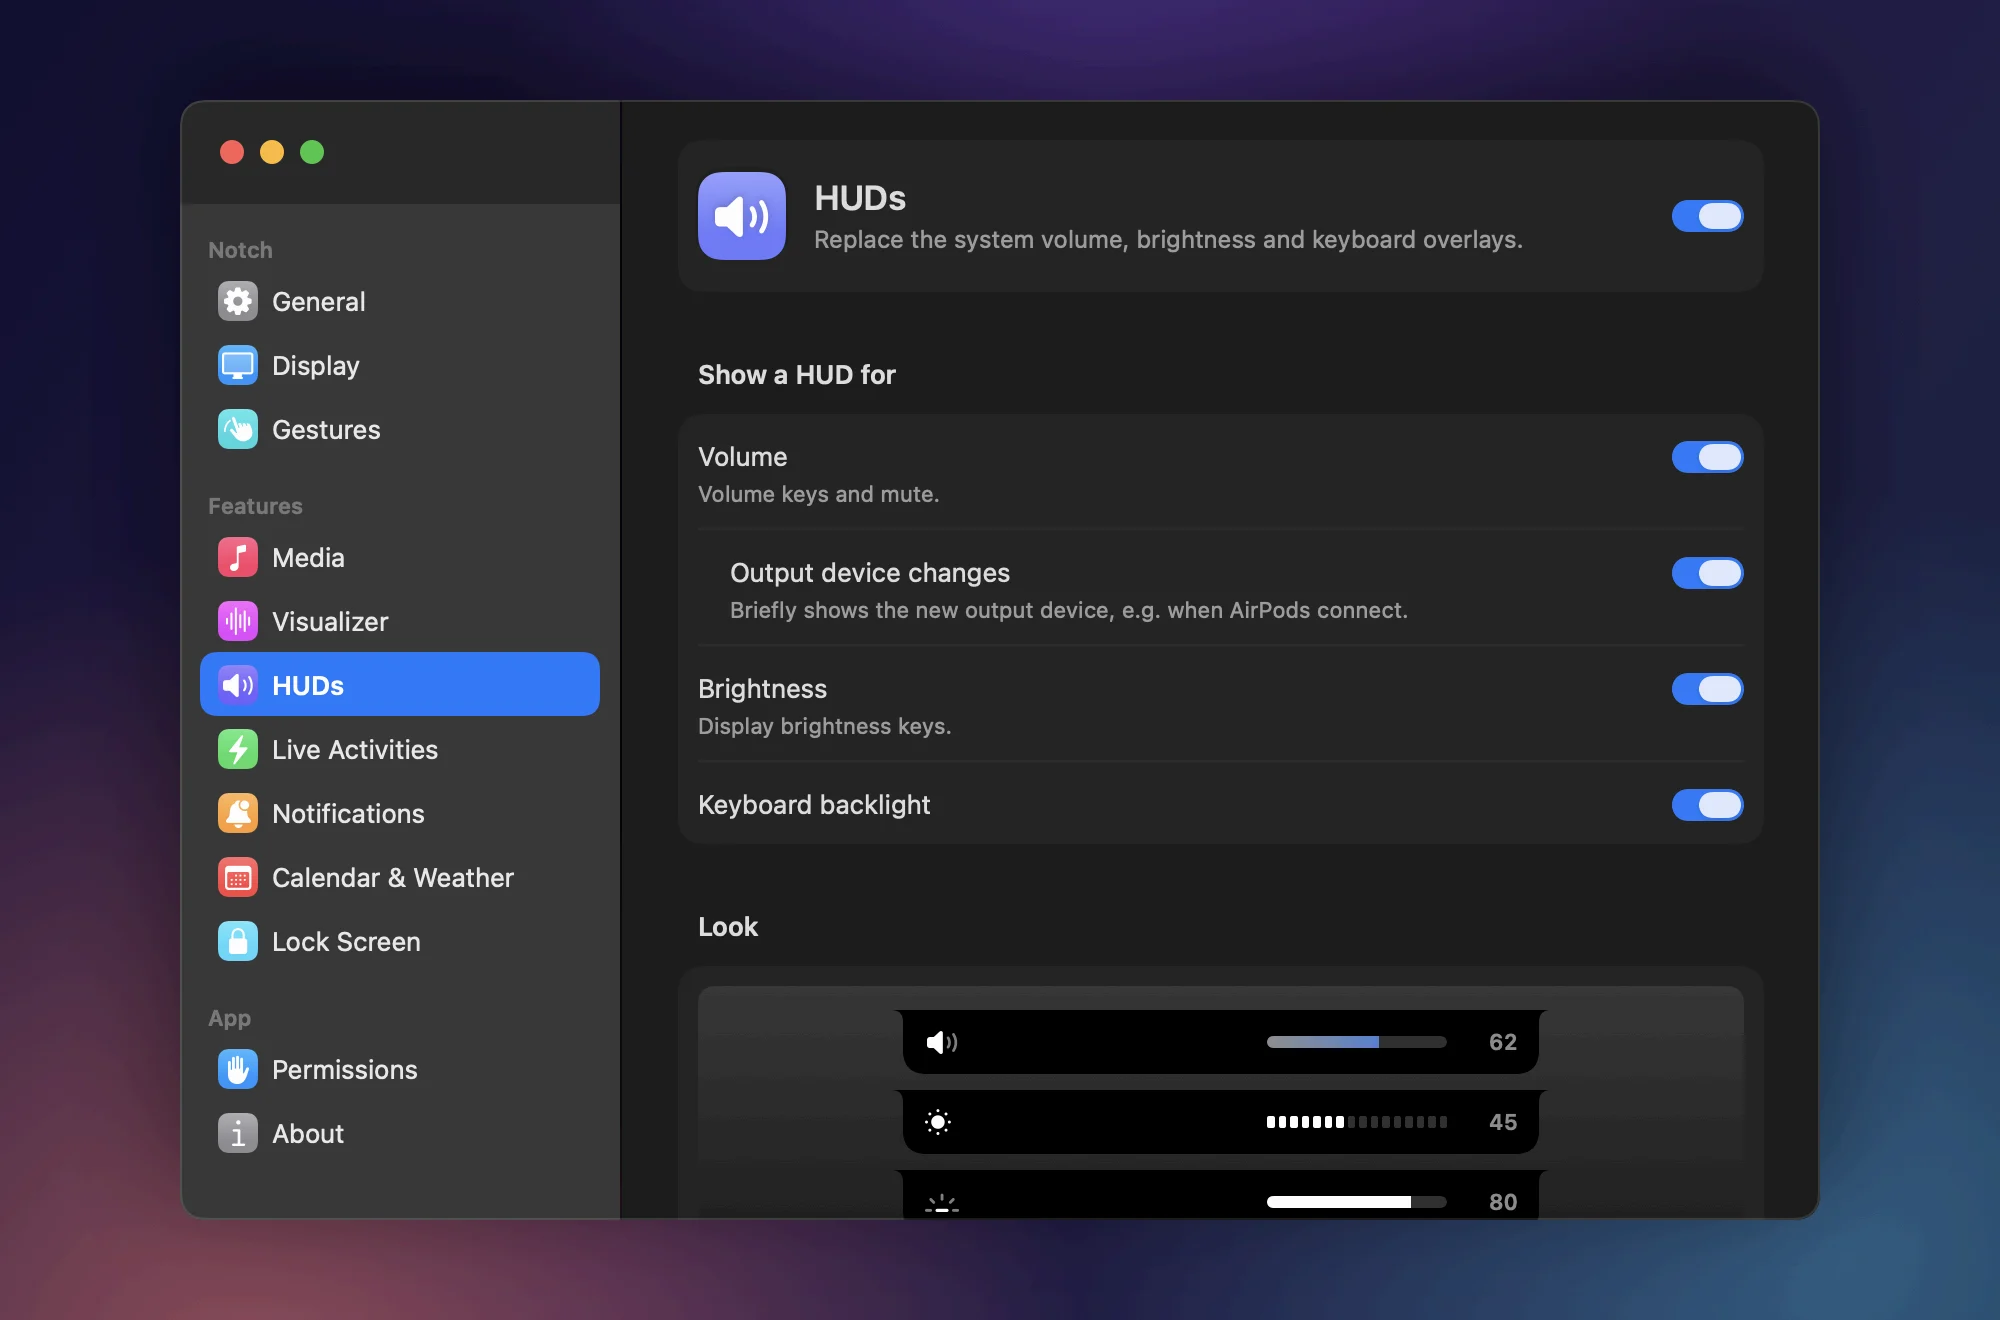Click the large HUDs header speaker icon

click(x=742, y=216)
